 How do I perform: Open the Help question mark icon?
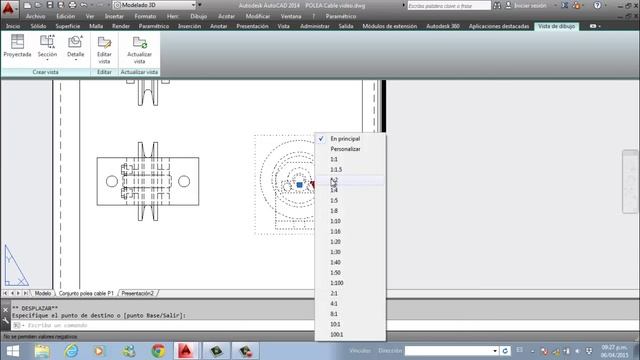(x=597, y=6)
